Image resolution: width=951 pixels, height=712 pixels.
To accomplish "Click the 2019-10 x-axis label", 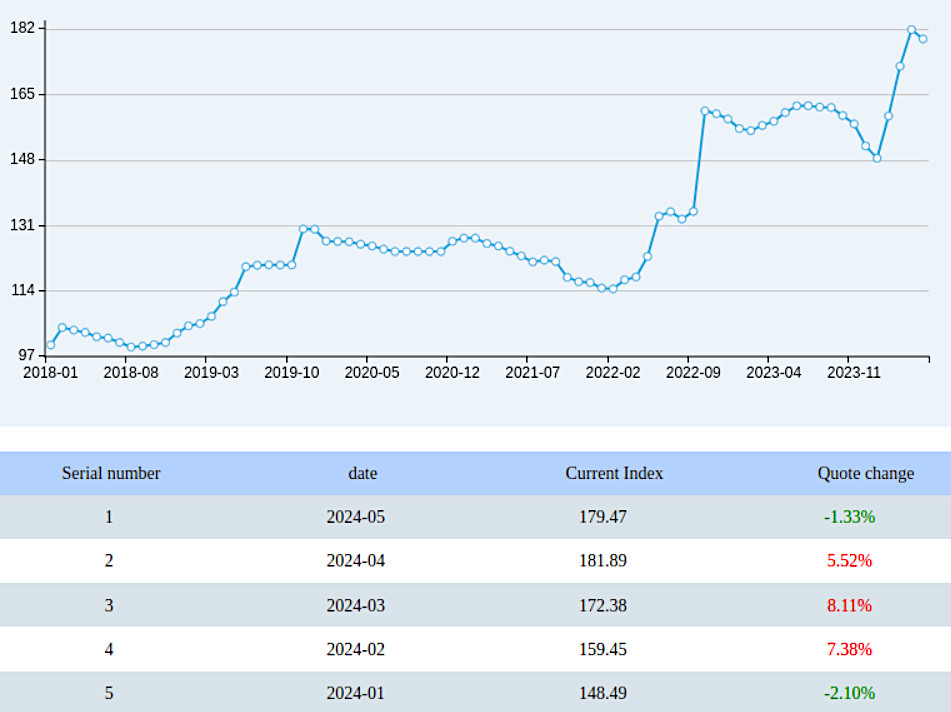I will pyautogui.click(x=291, y=372).
